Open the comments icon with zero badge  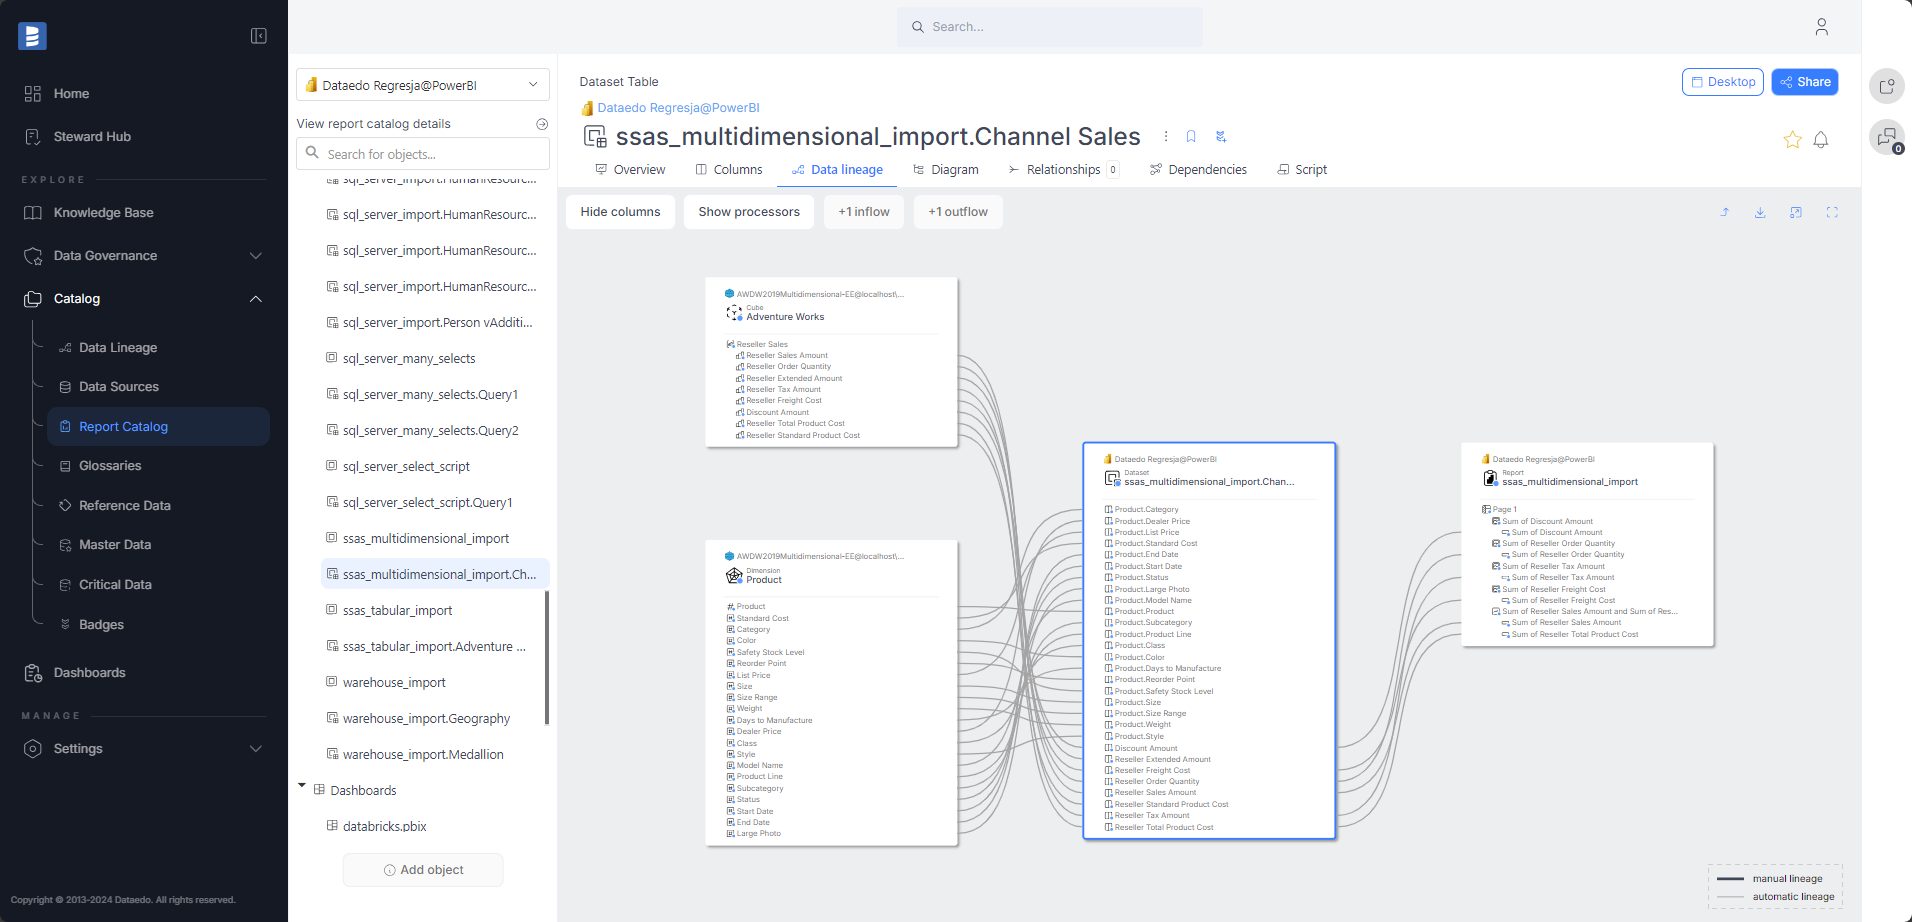[x=1887, y=137]
